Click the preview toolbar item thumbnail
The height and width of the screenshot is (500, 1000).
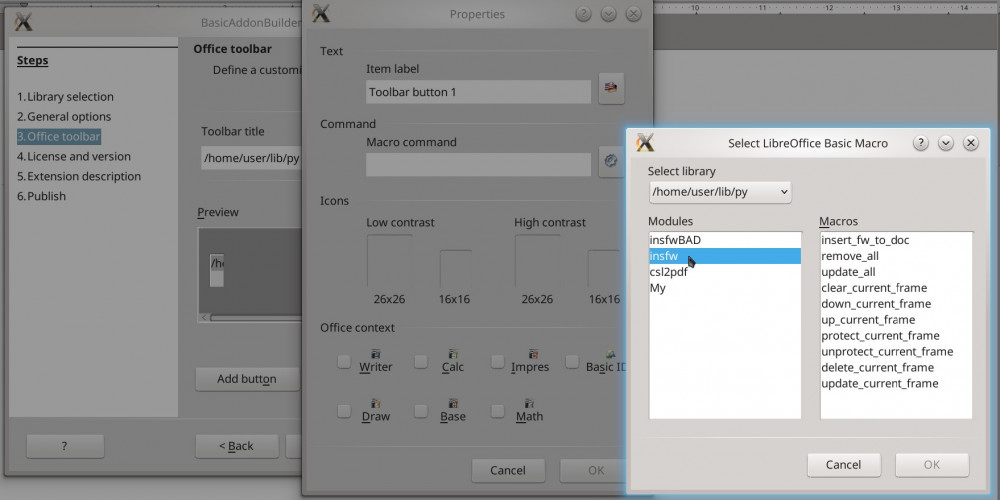click(x=217, y=270)
